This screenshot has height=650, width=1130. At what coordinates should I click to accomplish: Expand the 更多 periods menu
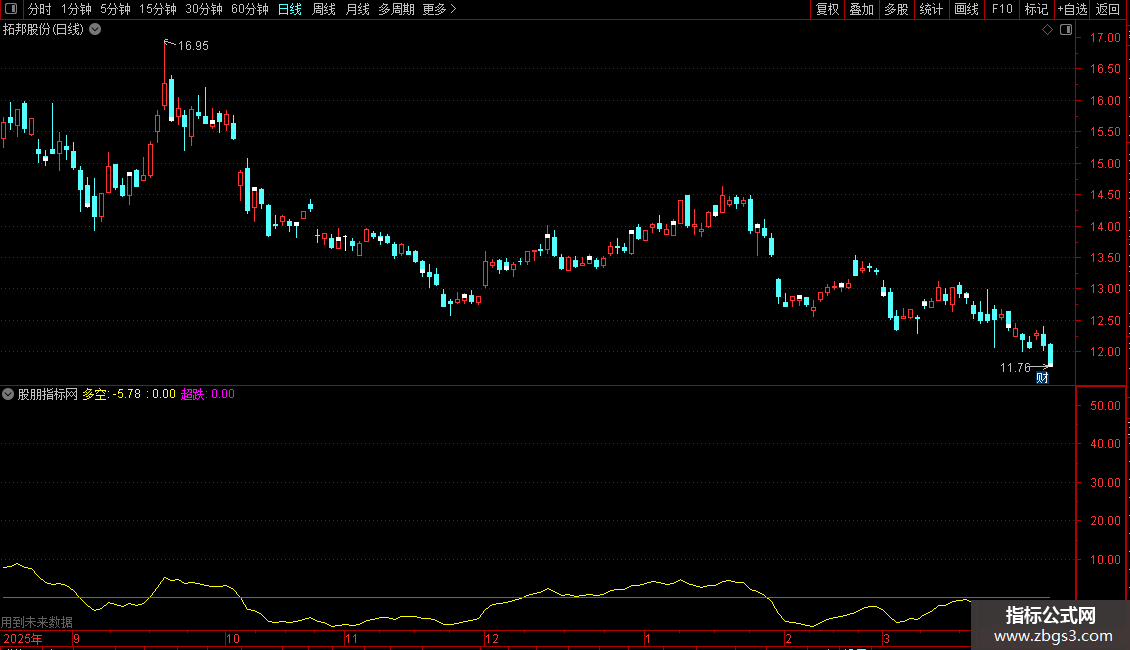[440, 9]
